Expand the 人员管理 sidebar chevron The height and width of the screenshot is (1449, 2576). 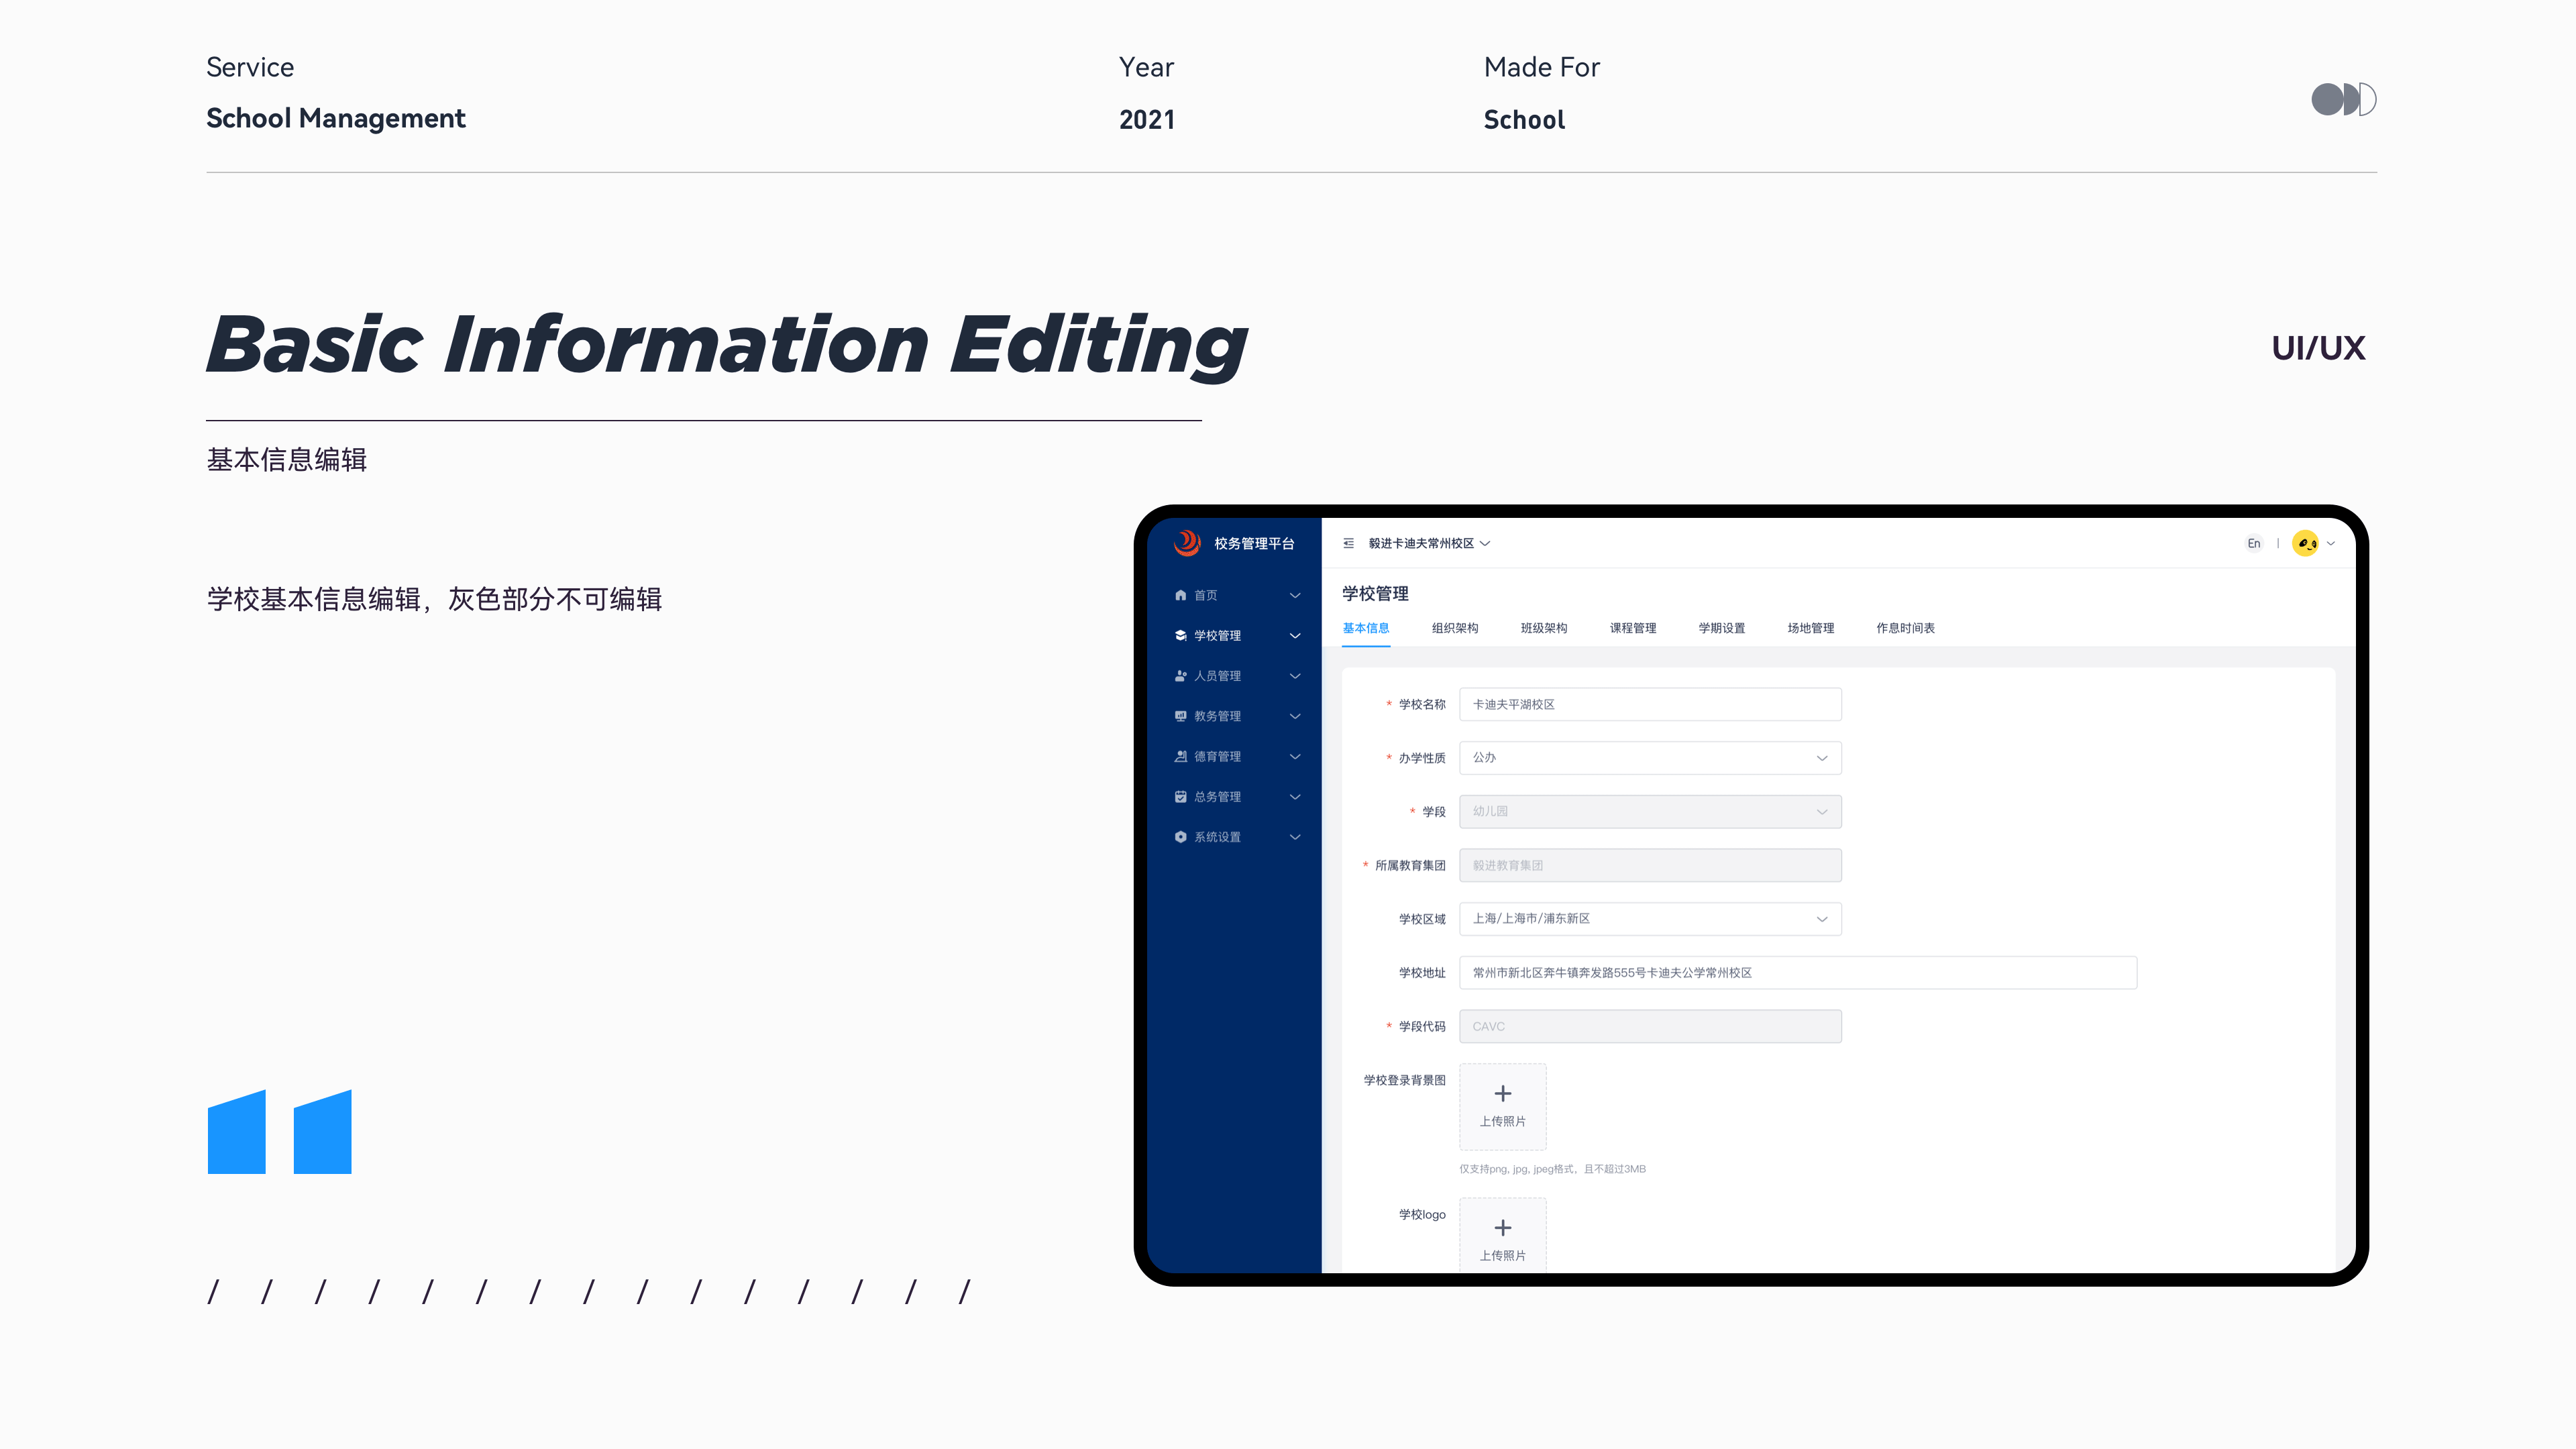(x=1295, y=676)
